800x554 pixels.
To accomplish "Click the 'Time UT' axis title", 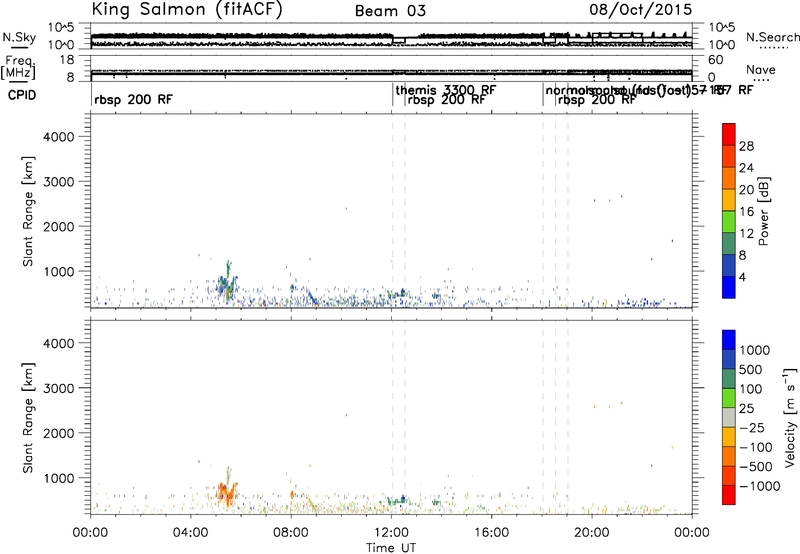I will (391, 548).
